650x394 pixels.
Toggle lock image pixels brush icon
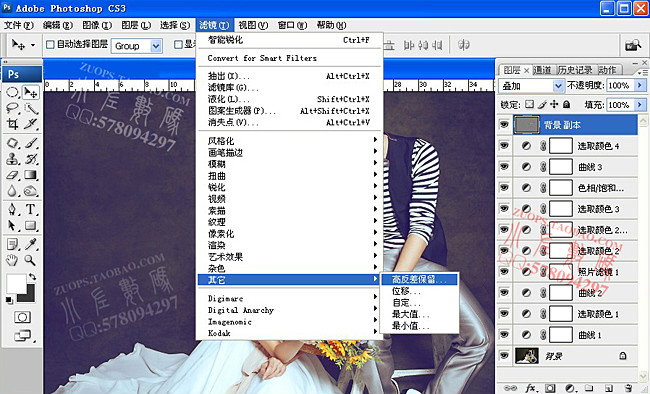coord(542,105)
